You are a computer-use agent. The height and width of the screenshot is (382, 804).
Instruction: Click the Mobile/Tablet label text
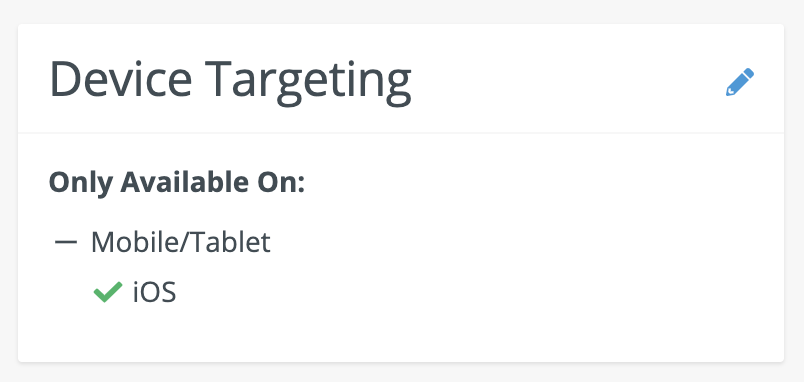click(180, 242)
